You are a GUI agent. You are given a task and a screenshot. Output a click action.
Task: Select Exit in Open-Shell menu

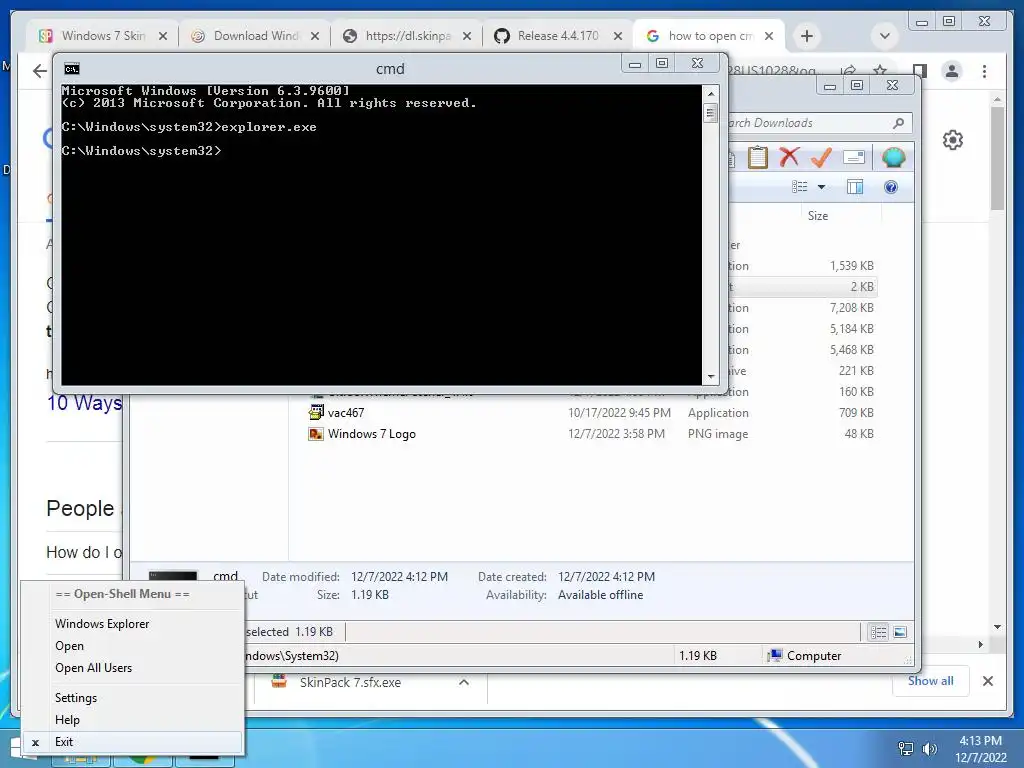coord(133,742)
